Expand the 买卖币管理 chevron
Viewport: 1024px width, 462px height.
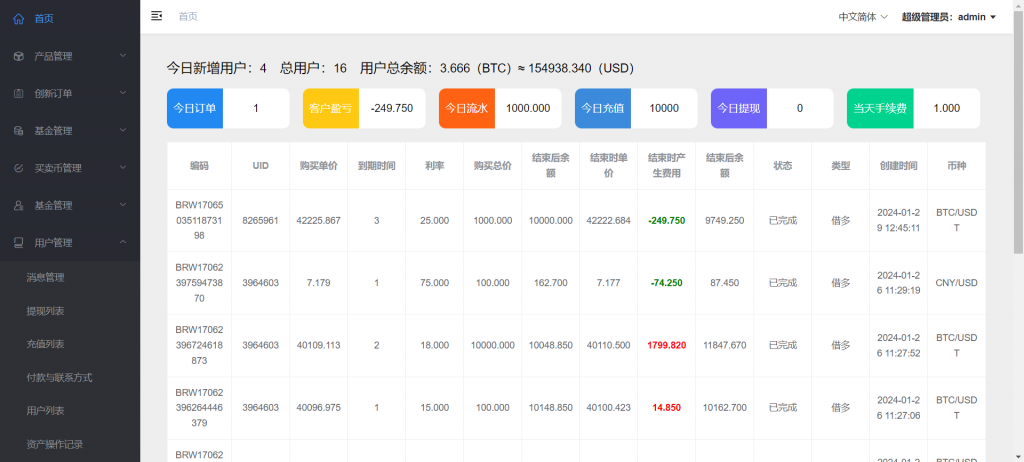[x=123, y=168]
